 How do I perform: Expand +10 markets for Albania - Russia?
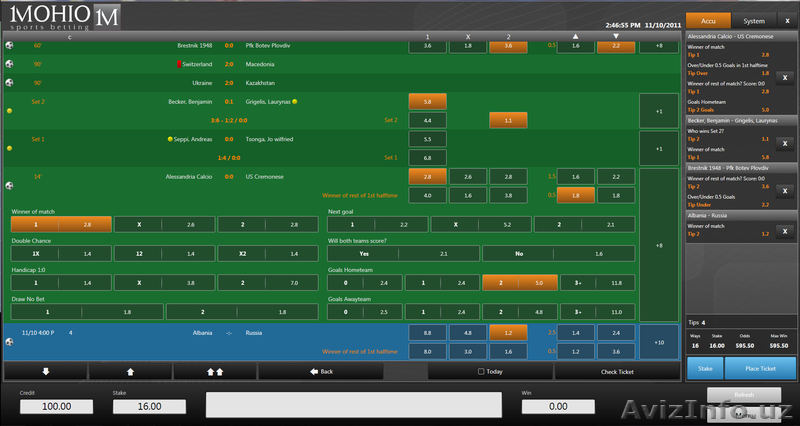[x=657, y=342]
